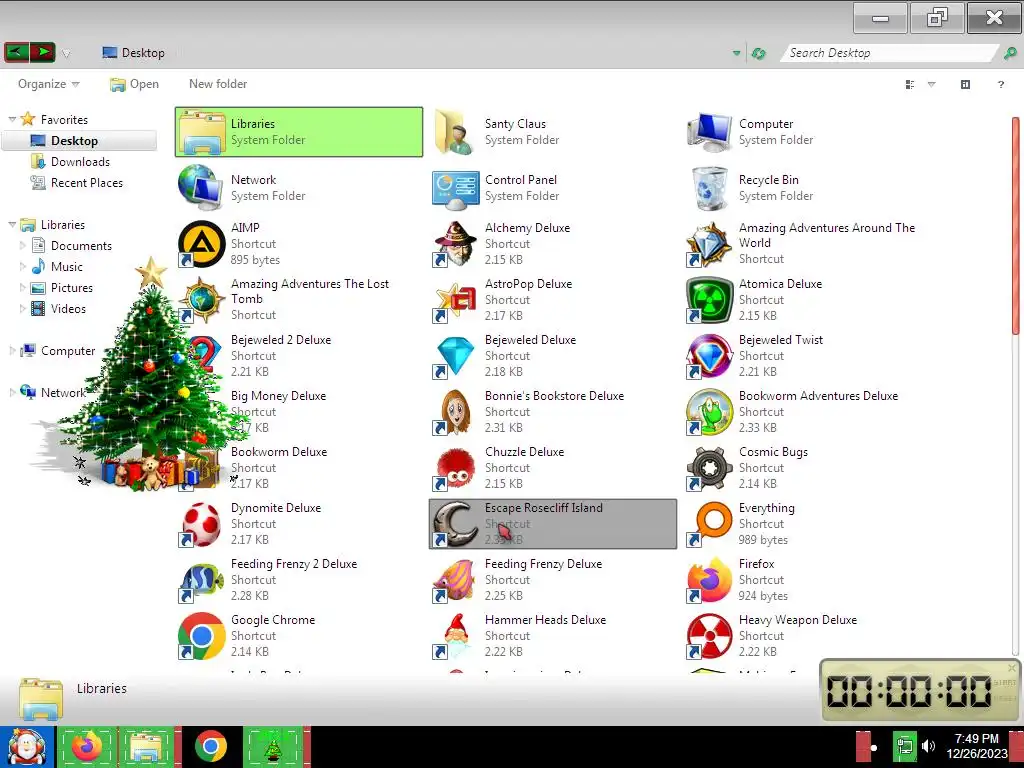Select the Everything search shortcut icon

pyautogui.click(x=709, y=524)
